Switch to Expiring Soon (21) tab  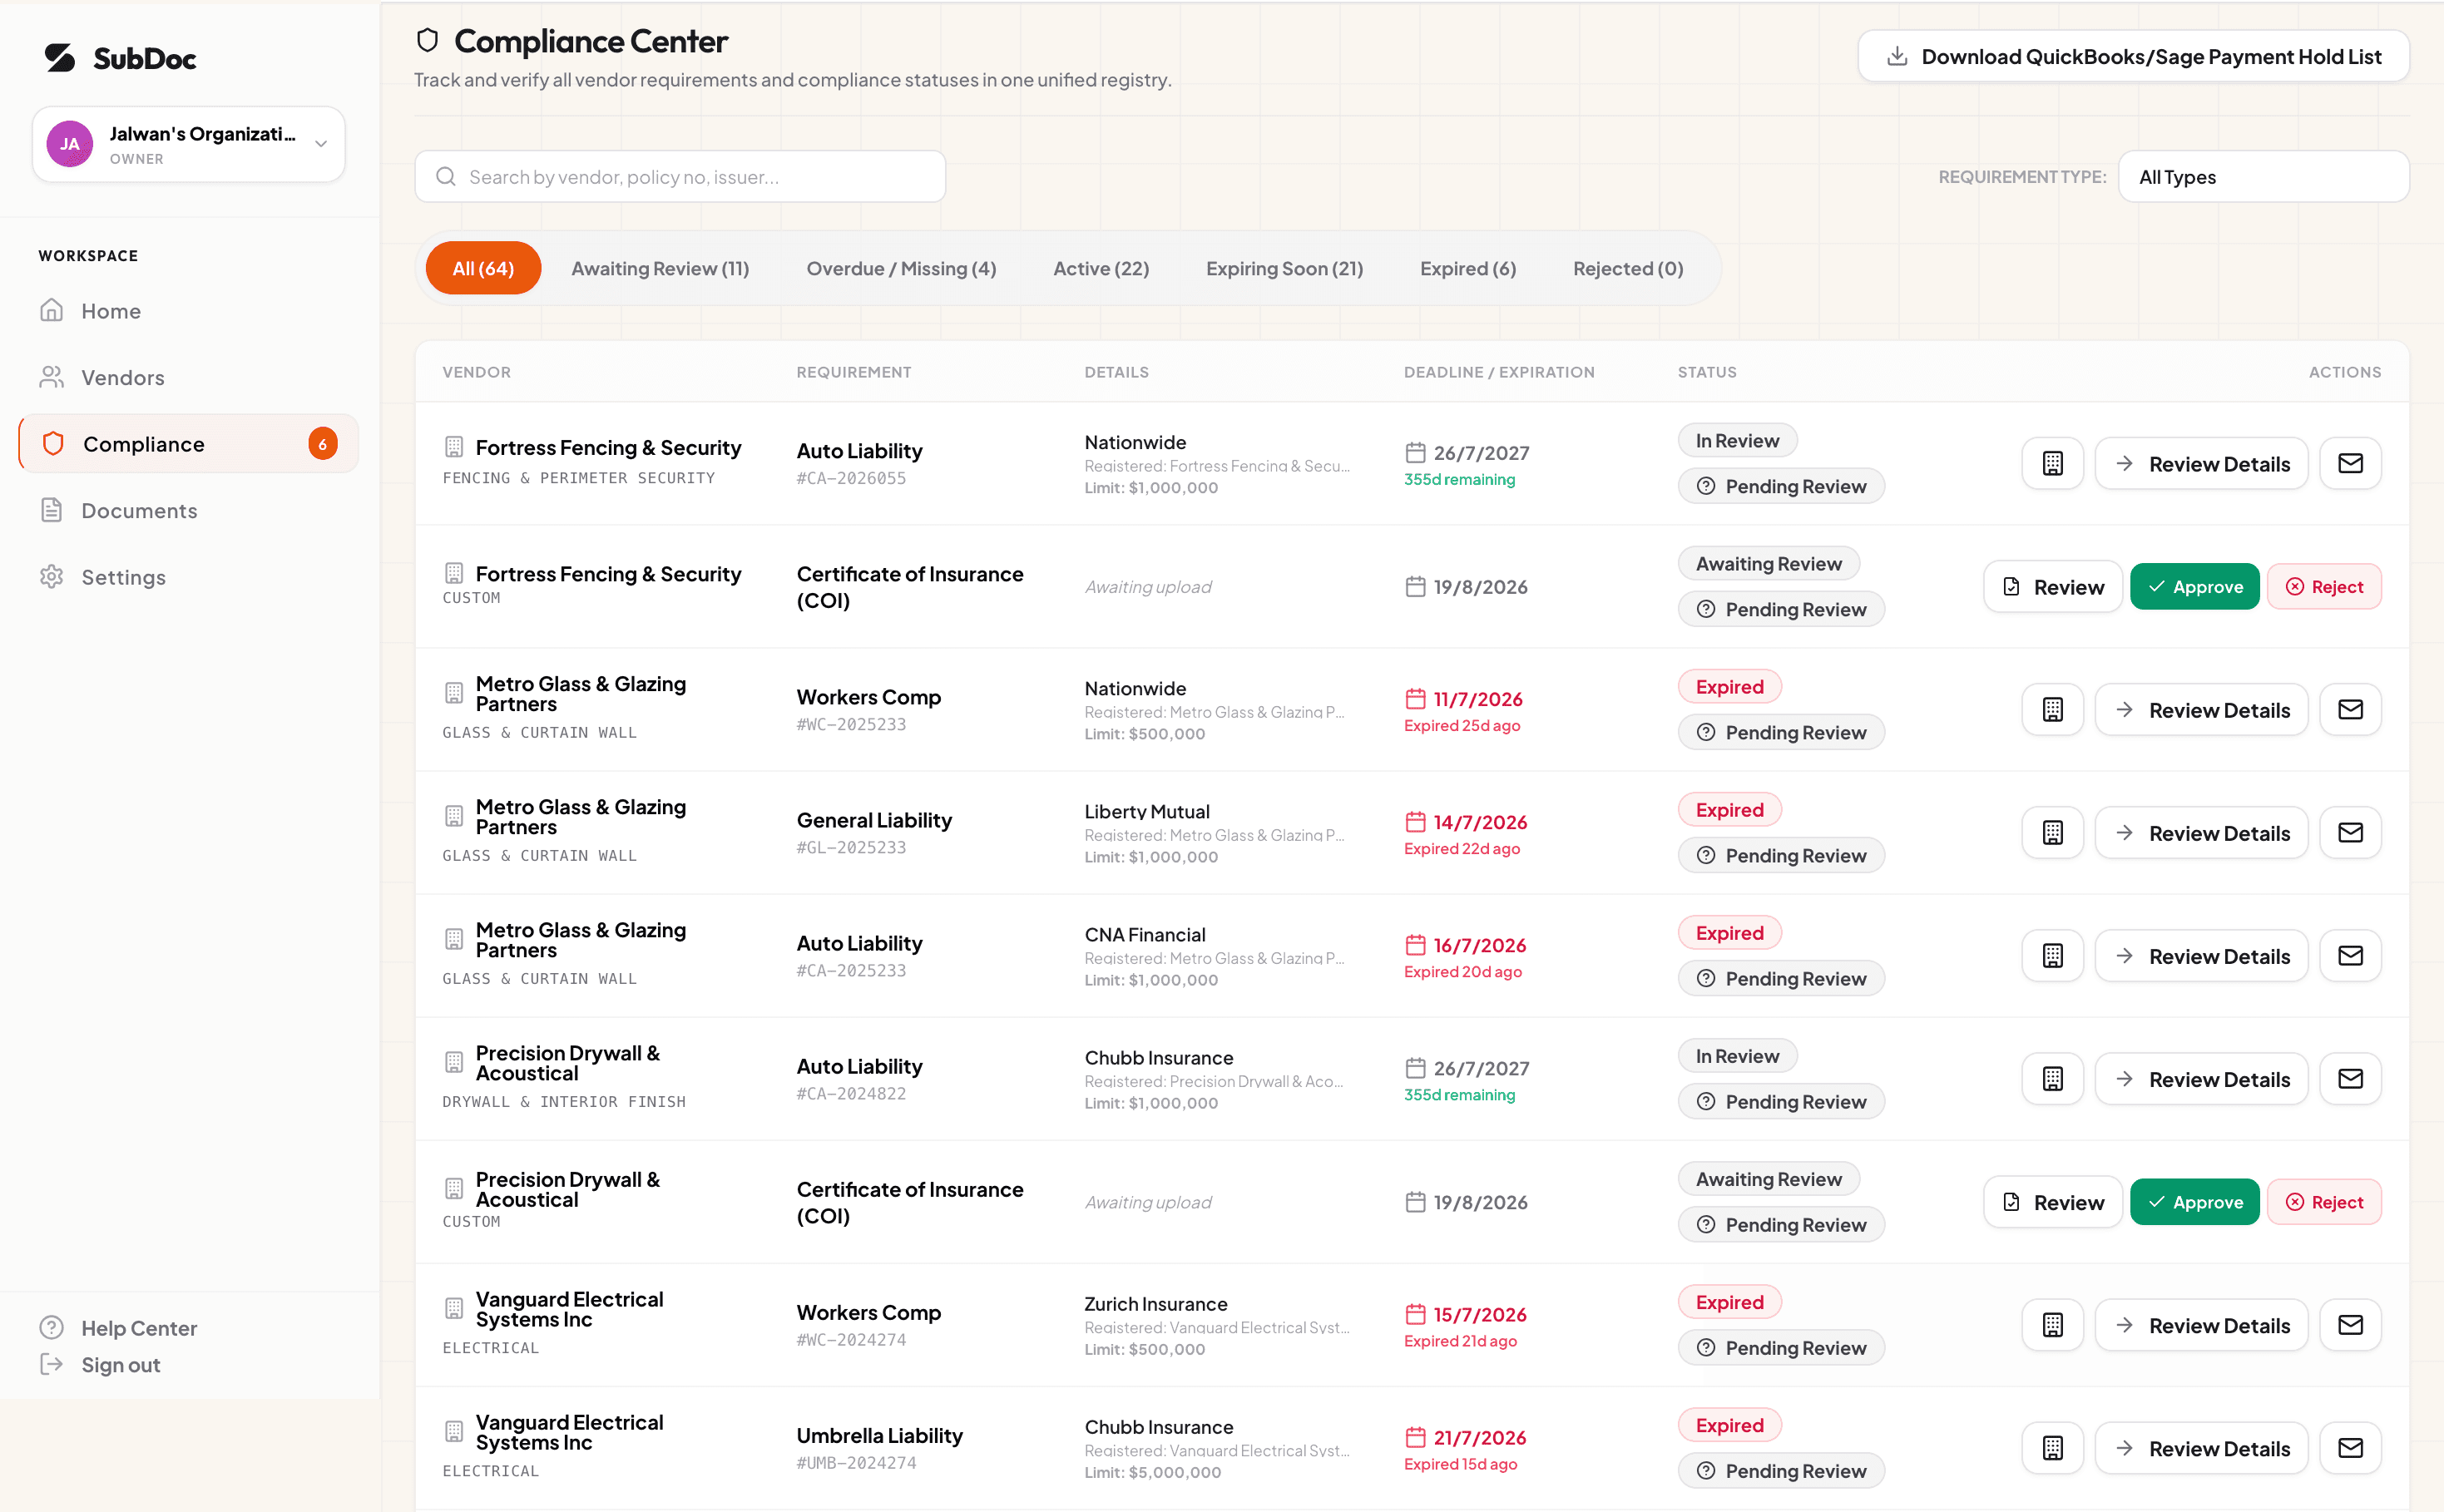tap(1284, 268)
